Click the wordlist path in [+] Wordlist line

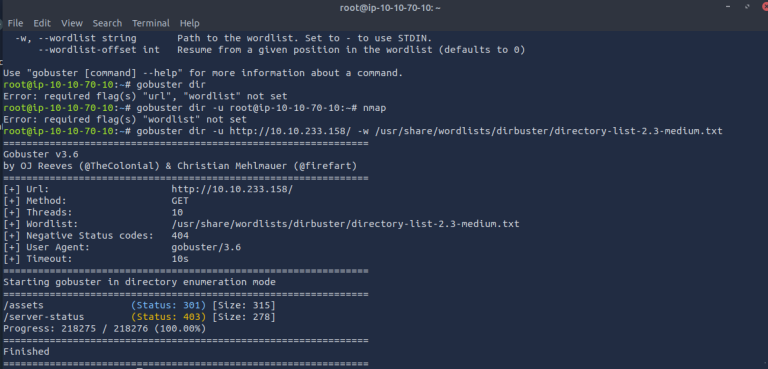[345, 224]
